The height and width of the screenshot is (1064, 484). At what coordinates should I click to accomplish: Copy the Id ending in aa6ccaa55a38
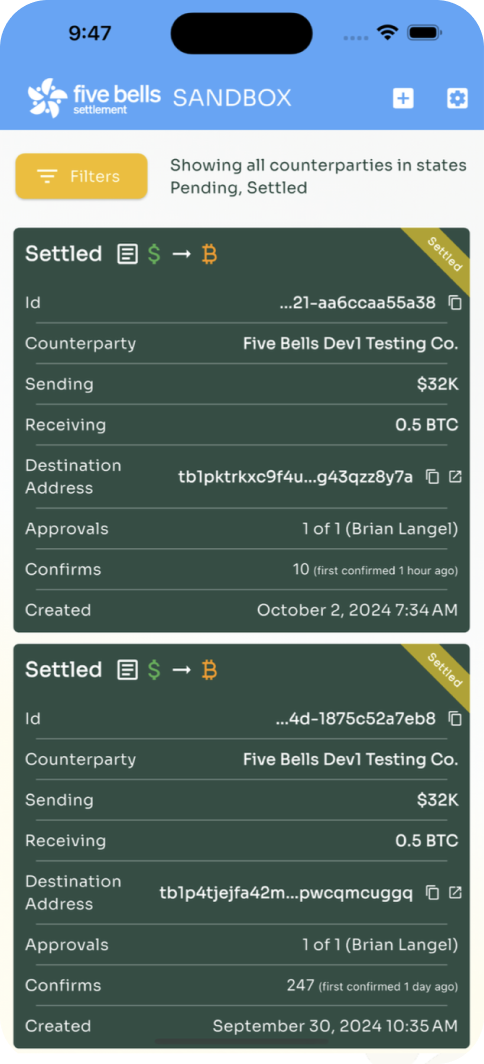(456, 303)
